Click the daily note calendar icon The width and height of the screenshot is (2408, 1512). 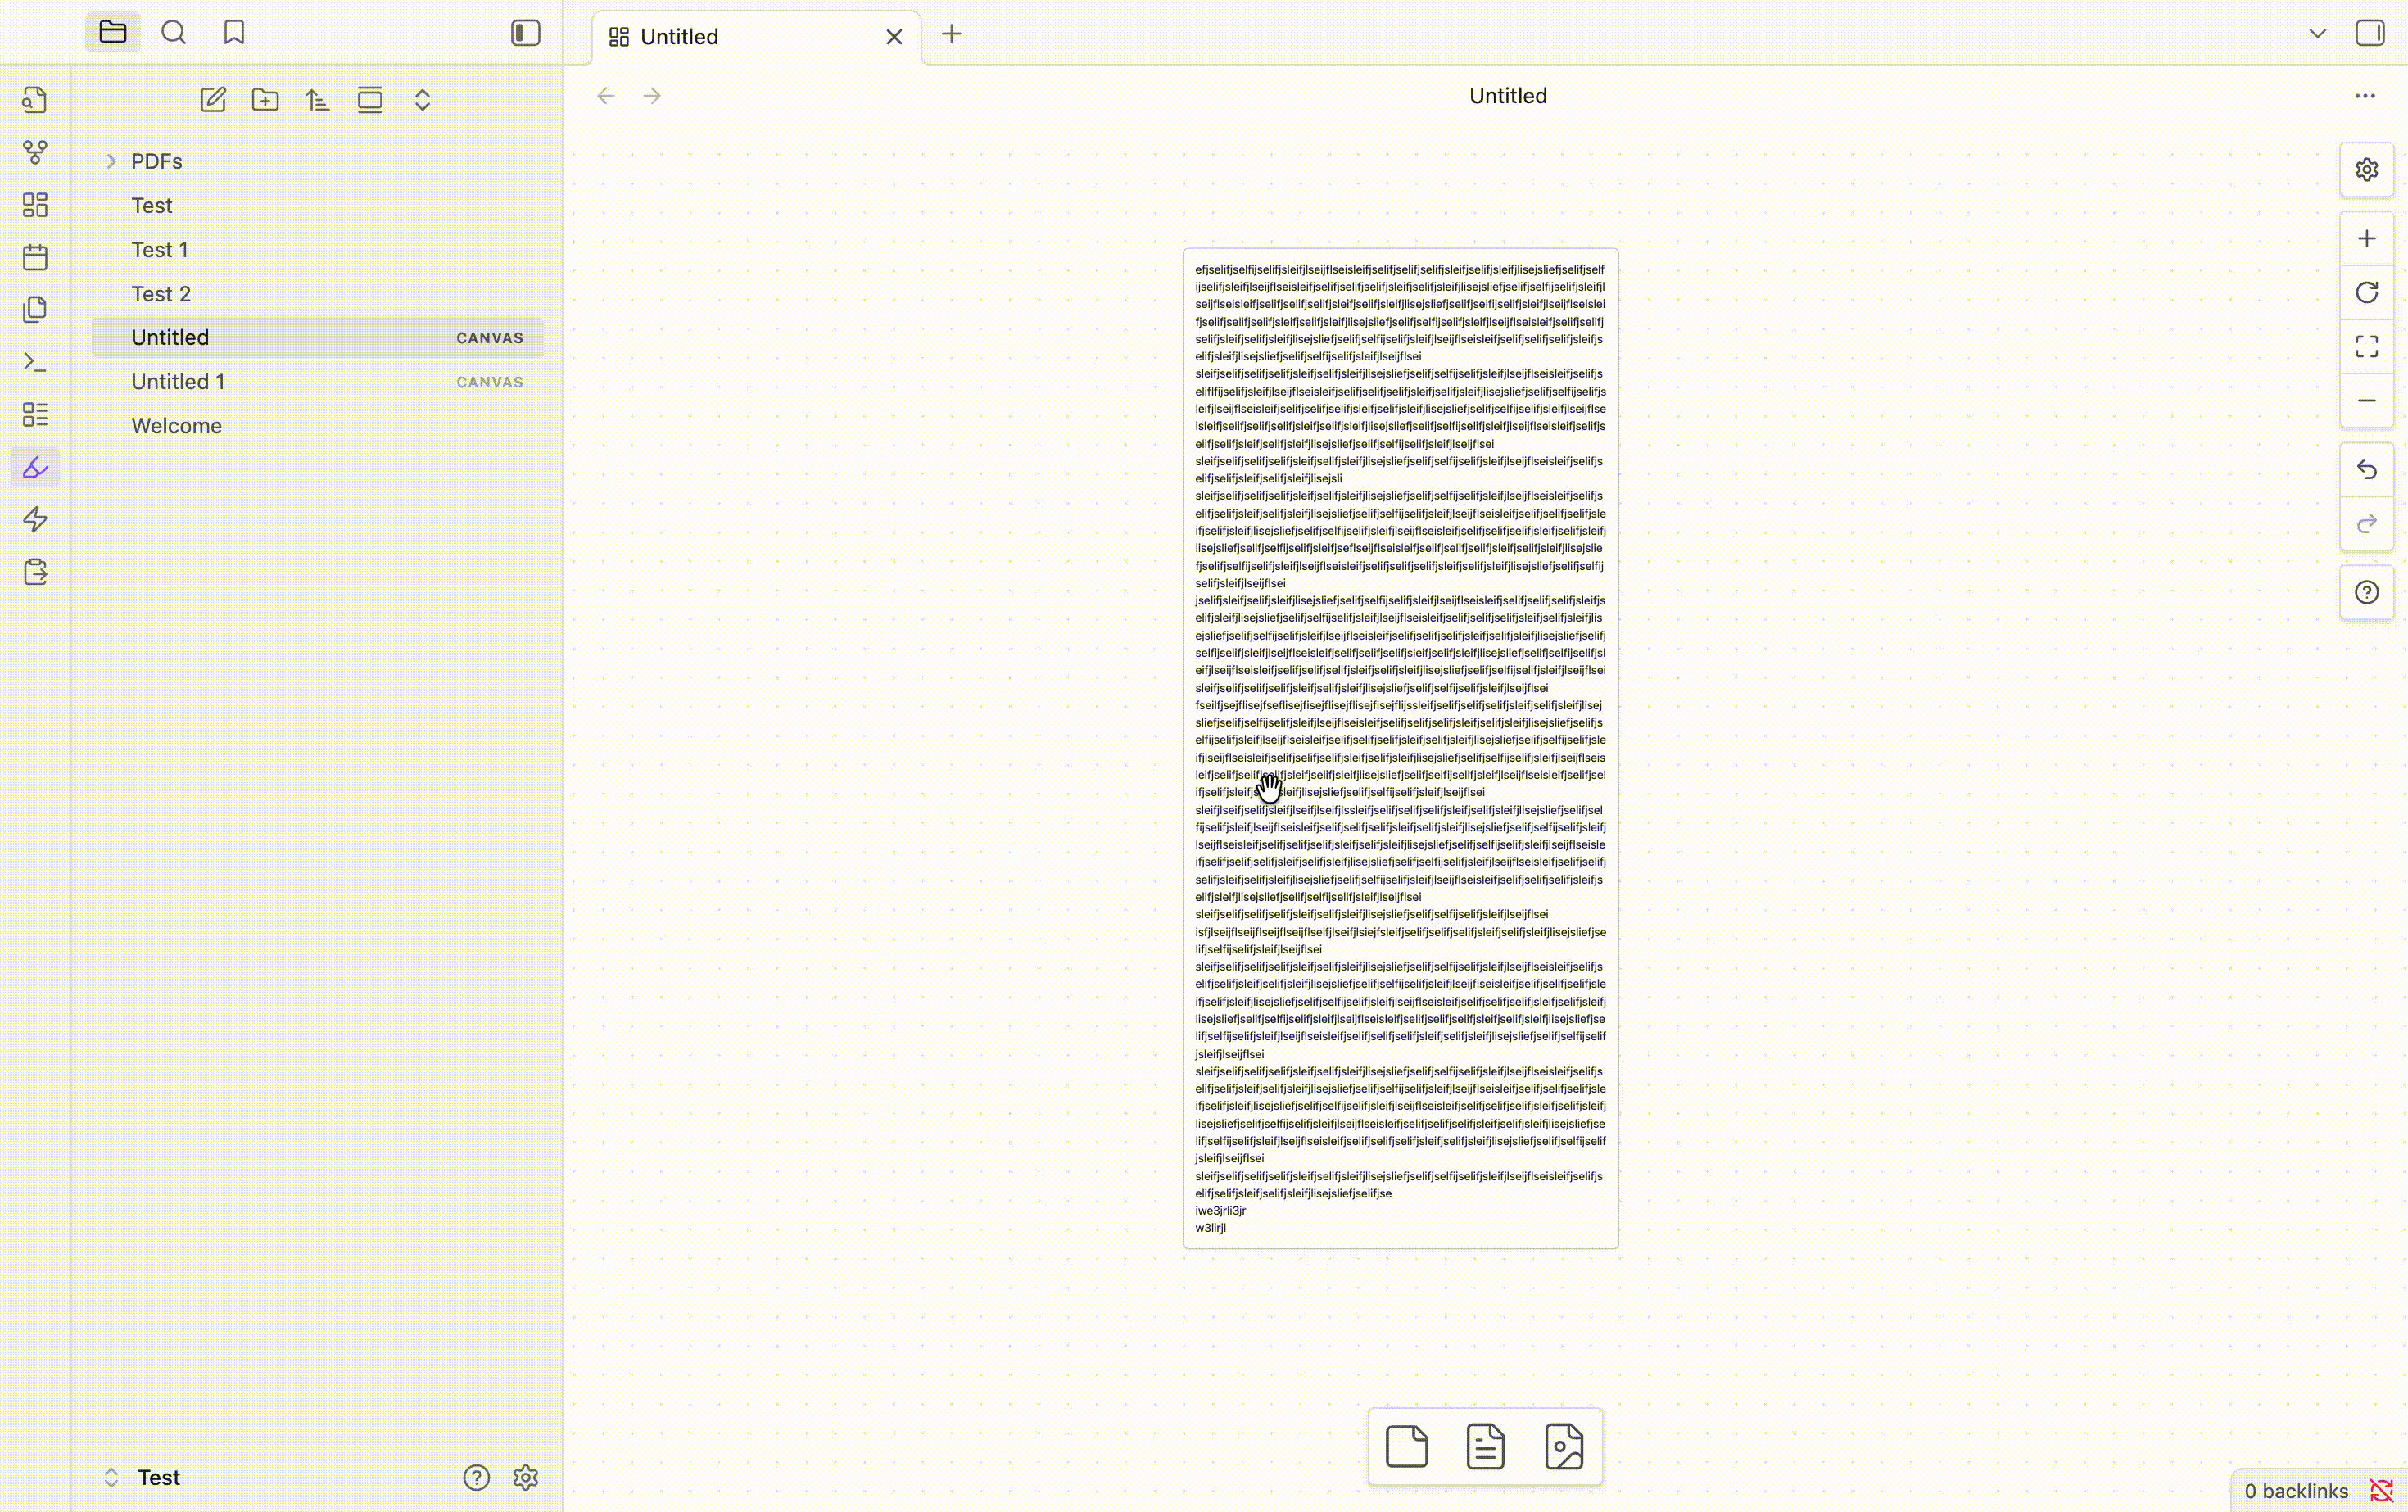click(x=35, y=257)
